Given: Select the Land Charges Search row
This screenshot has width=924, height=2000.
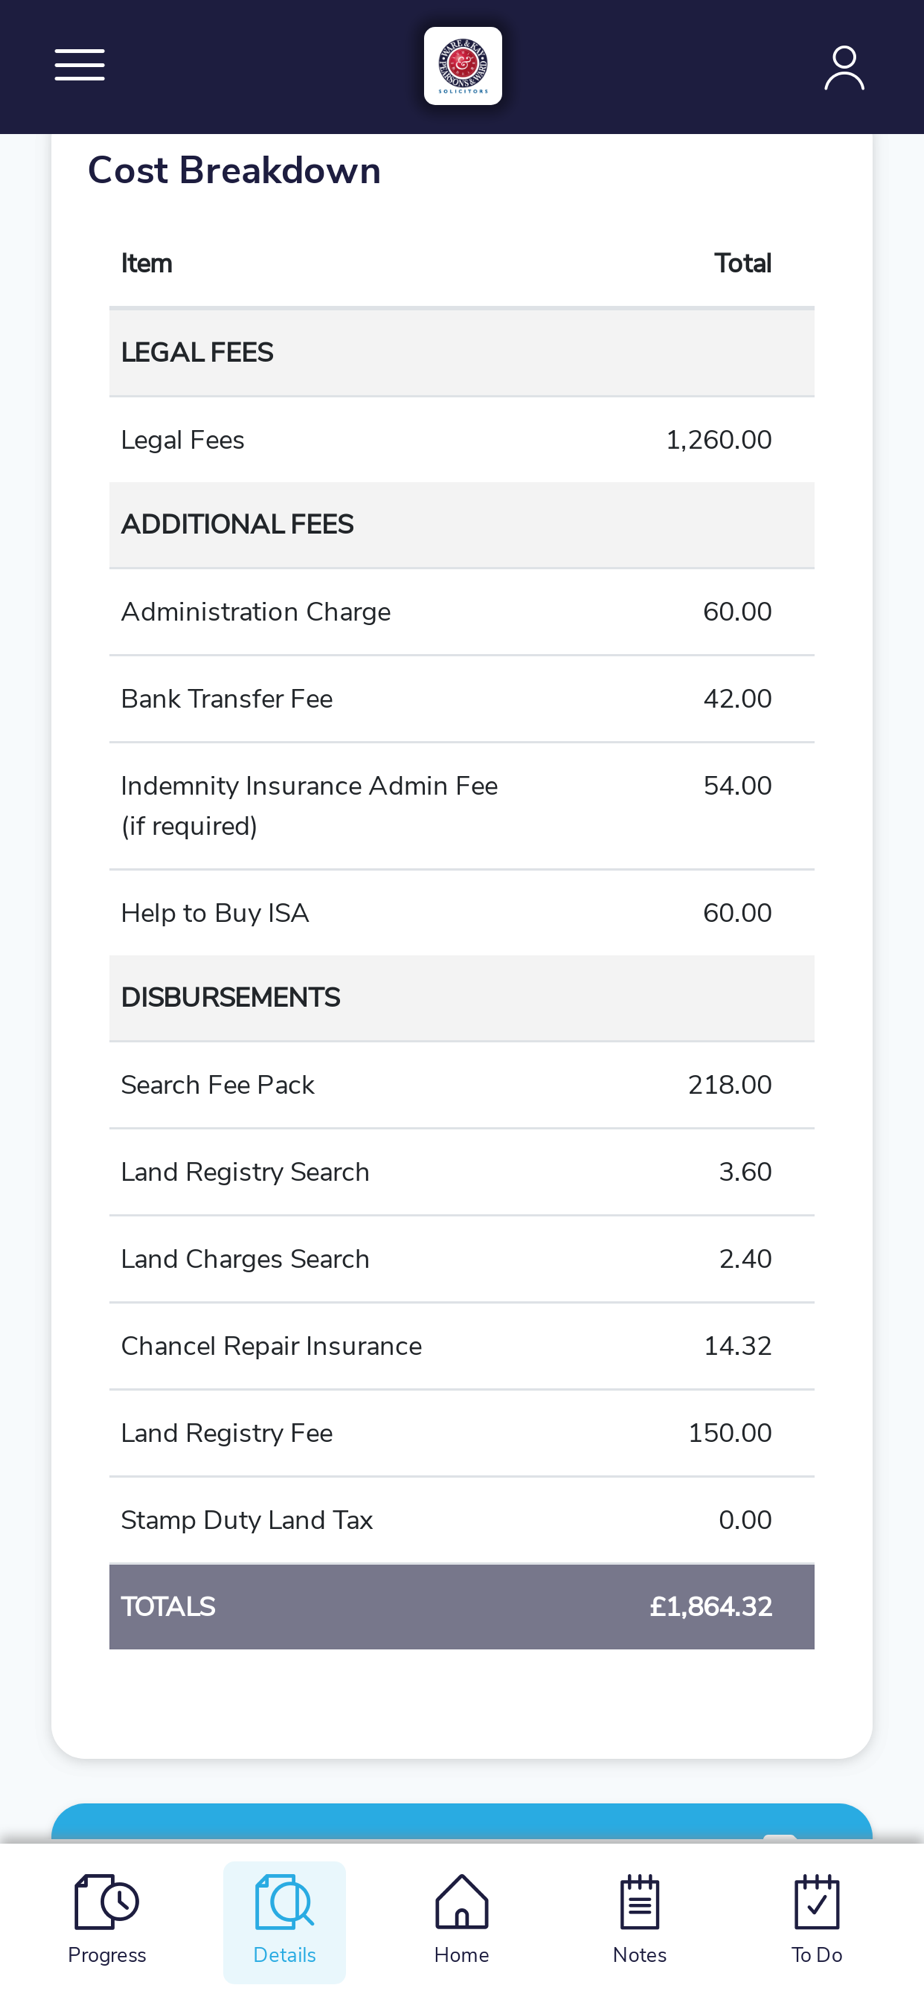Looking at the screenshot, I should 461,1259.
